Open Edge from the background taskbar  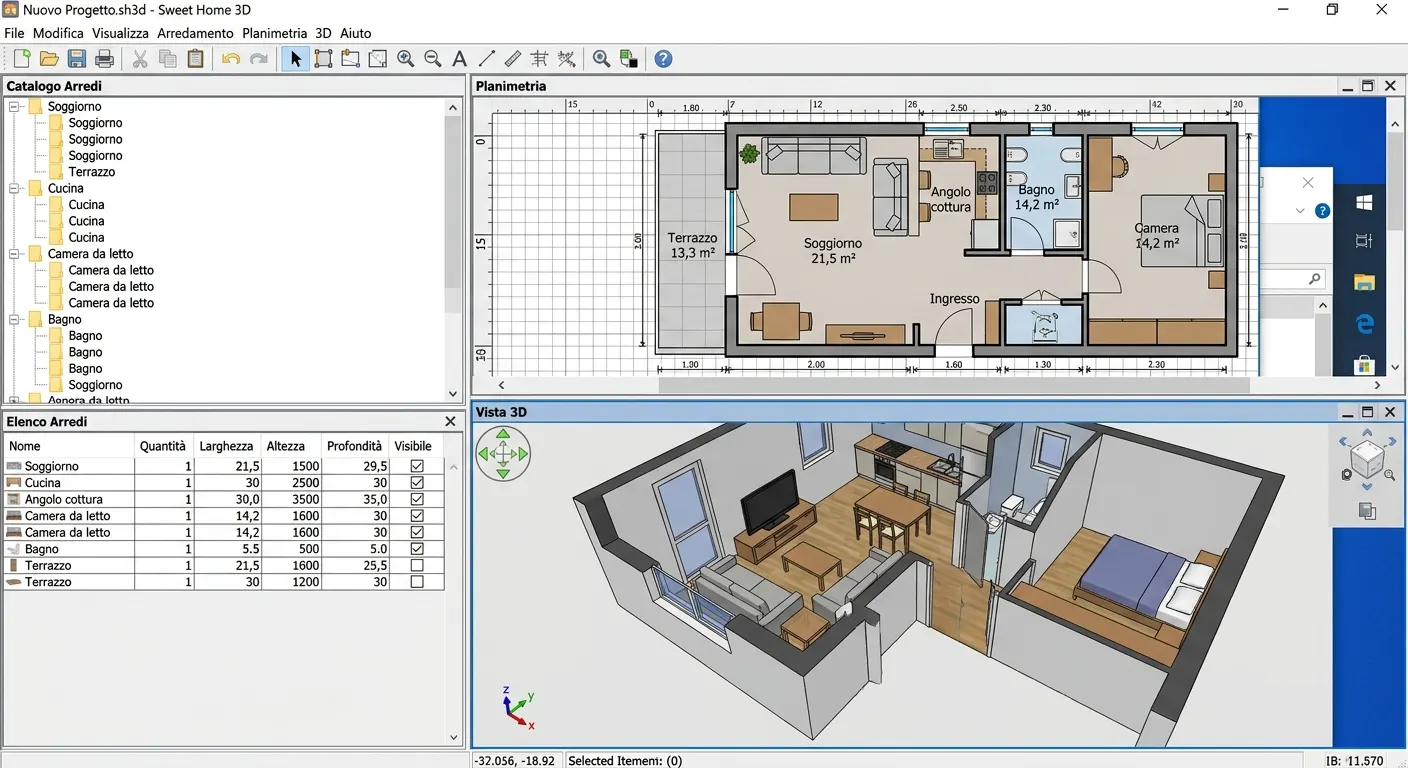[x=1365, y=324]
